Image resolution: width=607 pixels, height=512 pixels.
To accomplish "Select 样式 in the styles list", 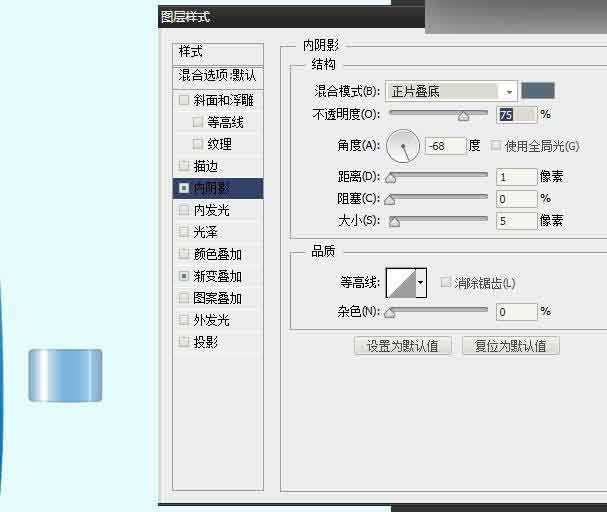I will (x=218, y=52).
